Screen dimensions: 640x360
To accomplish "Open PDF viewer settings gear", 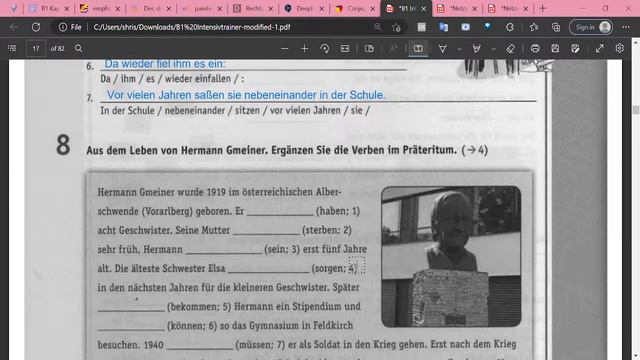I will point(620,49).
